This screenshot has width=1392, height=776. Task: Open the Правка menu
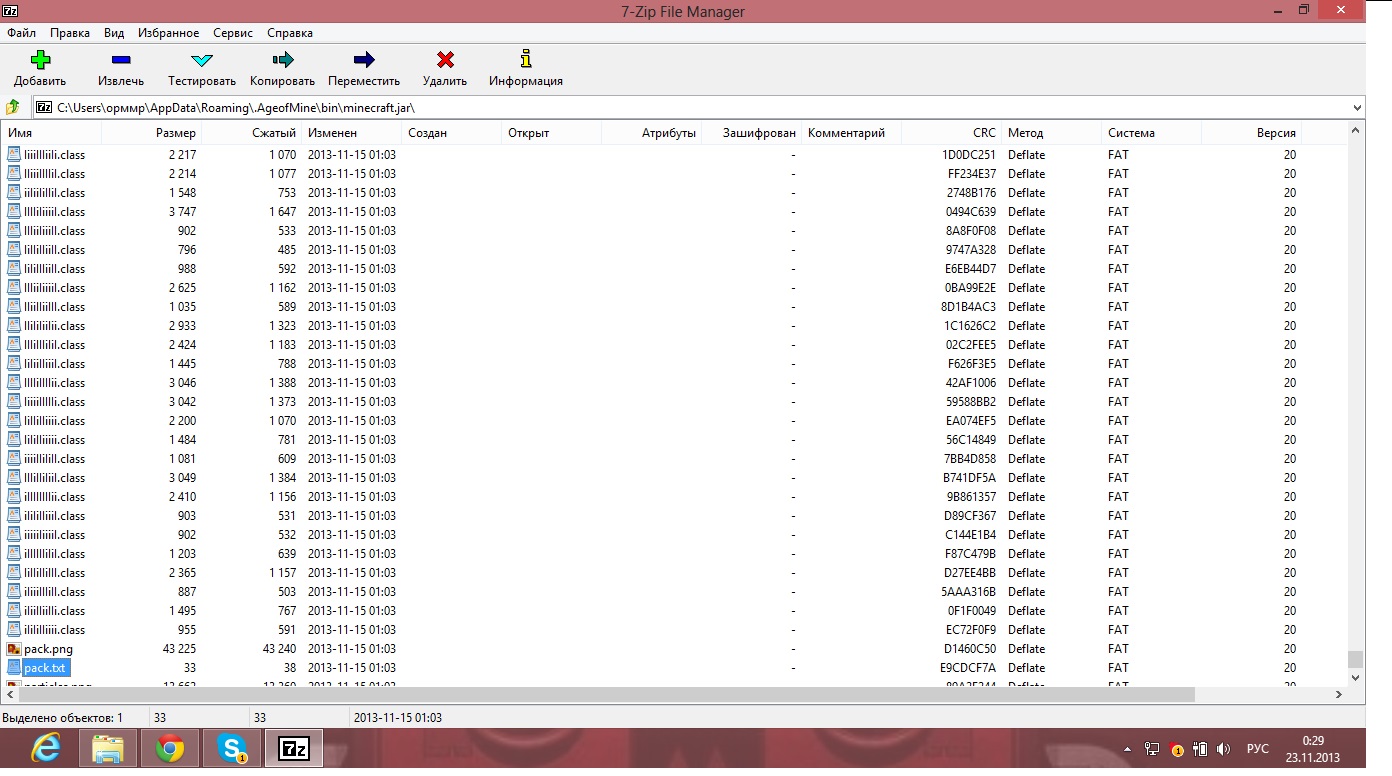pyautogui.click(x=70, y=33)
